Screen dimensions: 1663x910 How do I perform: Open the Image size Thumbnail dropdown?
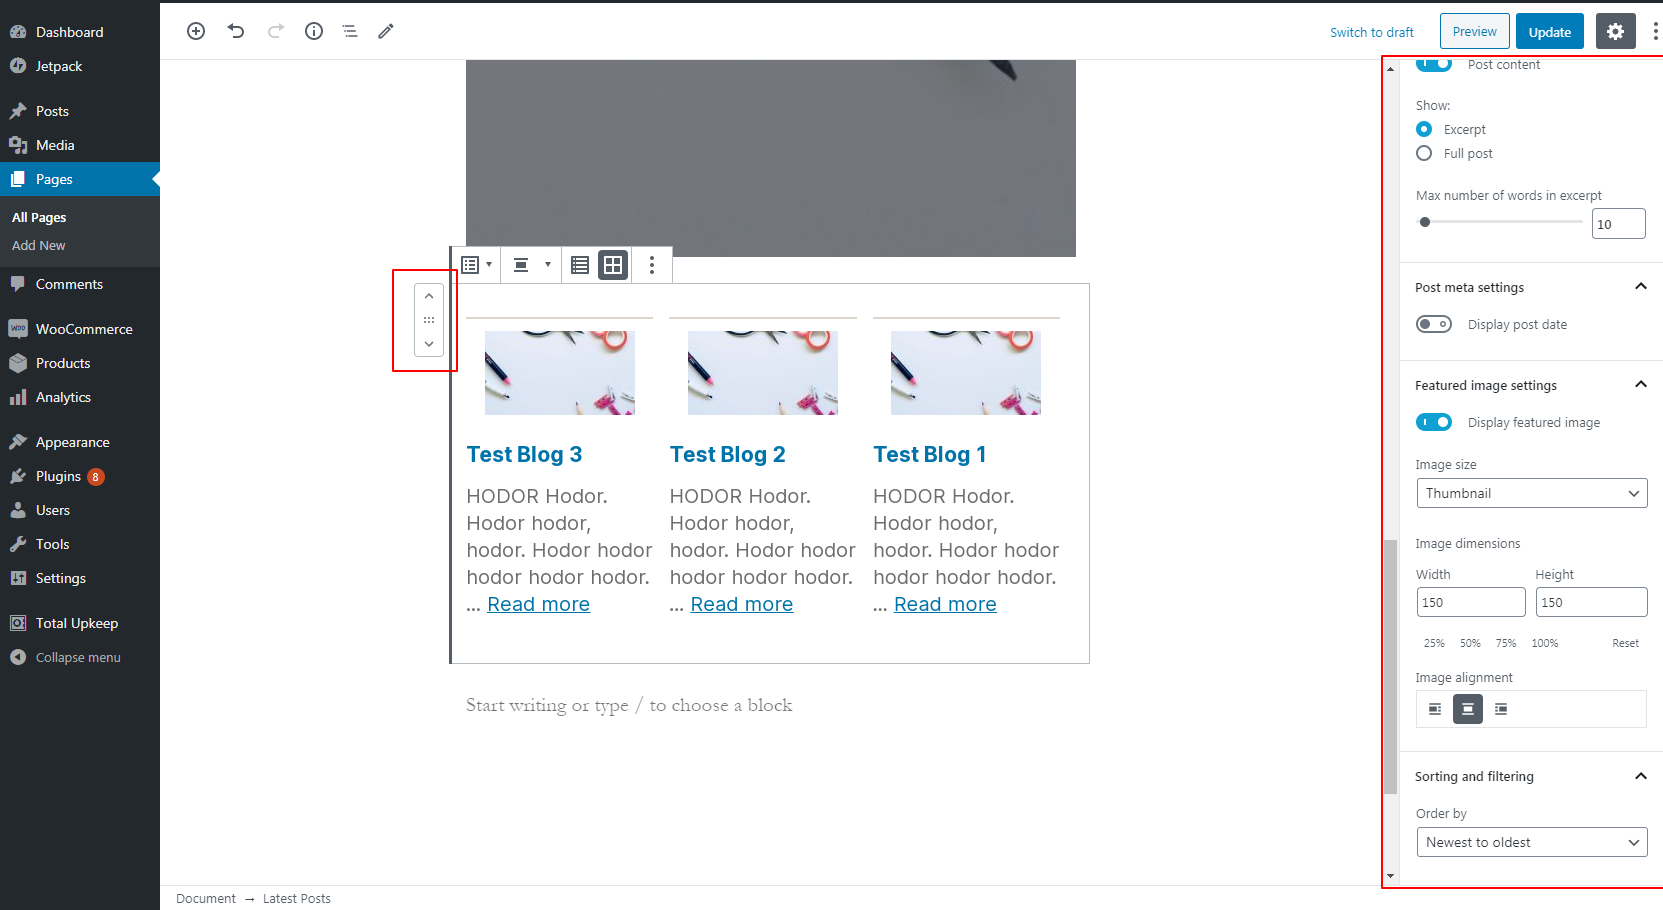(1531, 492)
